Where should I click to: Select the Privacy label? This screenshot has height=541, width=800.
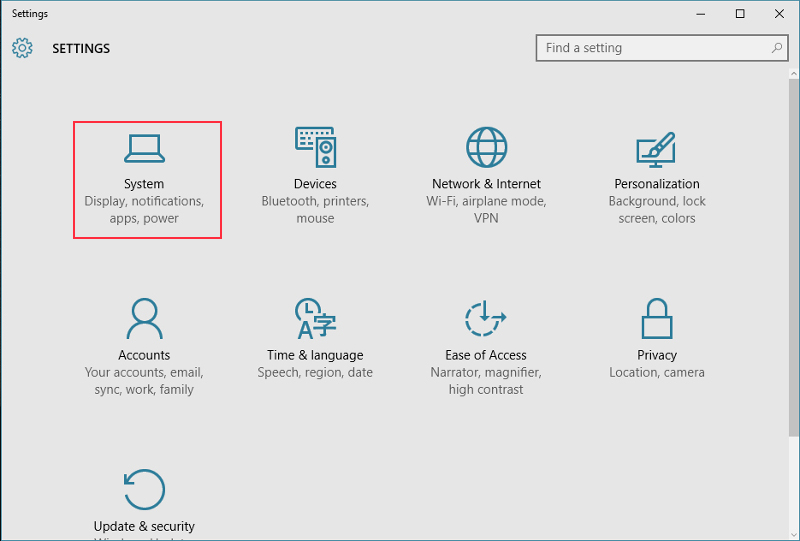coord(657,355)
